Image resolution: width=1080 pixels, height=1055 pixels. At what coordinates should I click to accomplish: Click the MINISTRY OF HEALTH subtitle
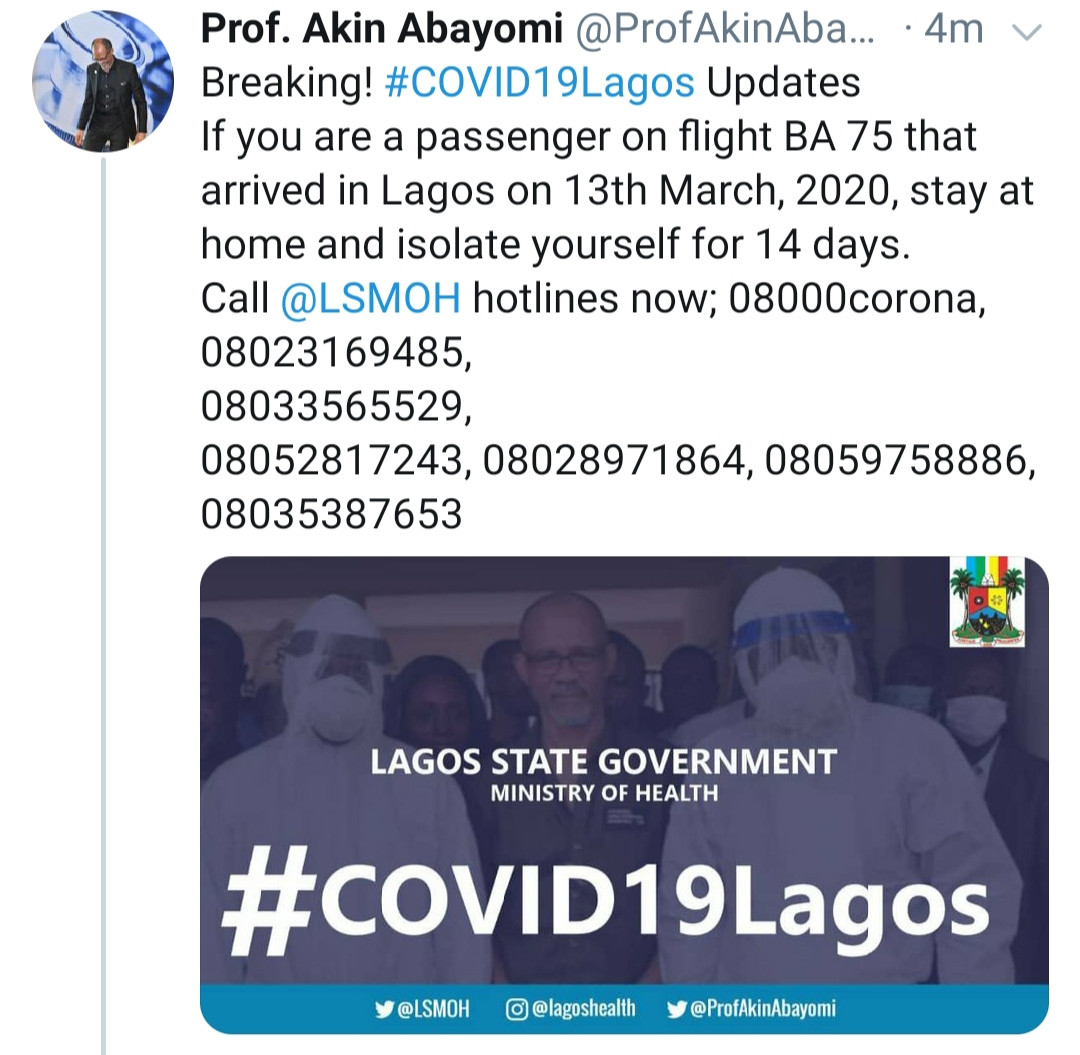point(604,795)
